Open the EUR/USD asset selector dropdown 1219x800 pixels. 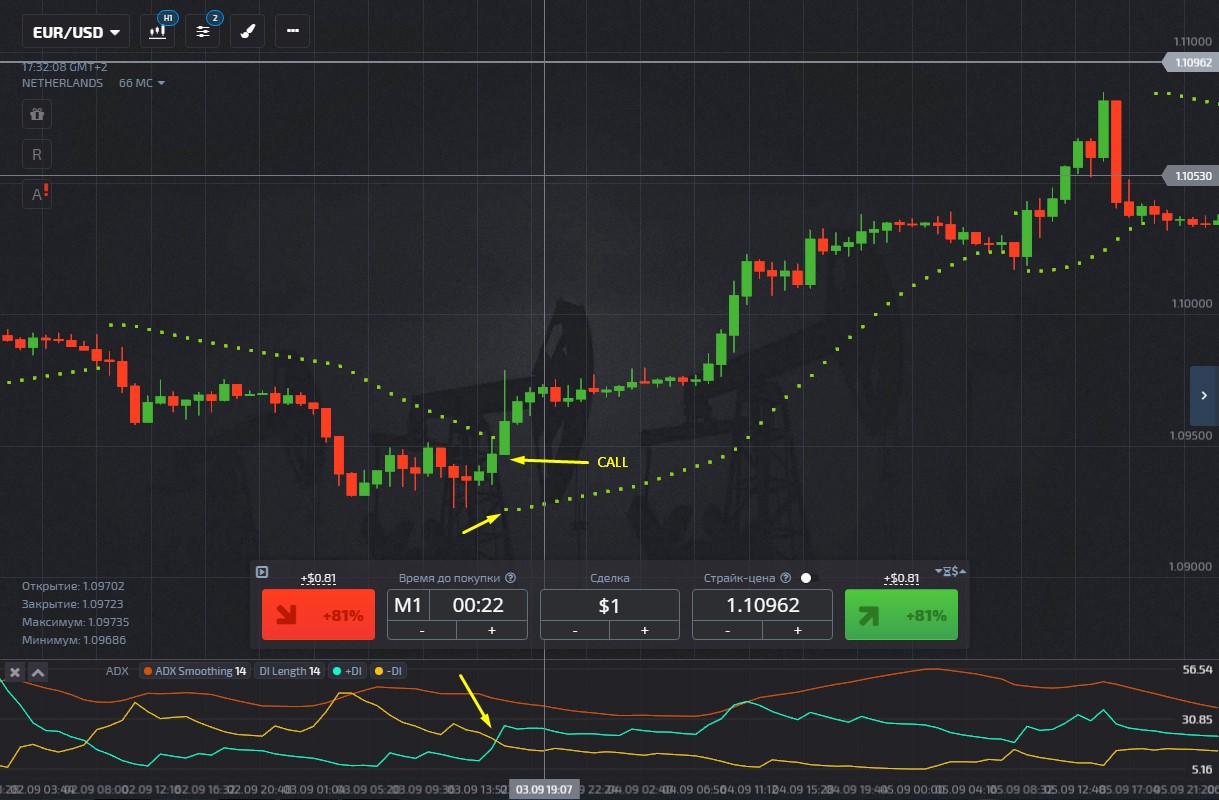click(x=76, y=32)
